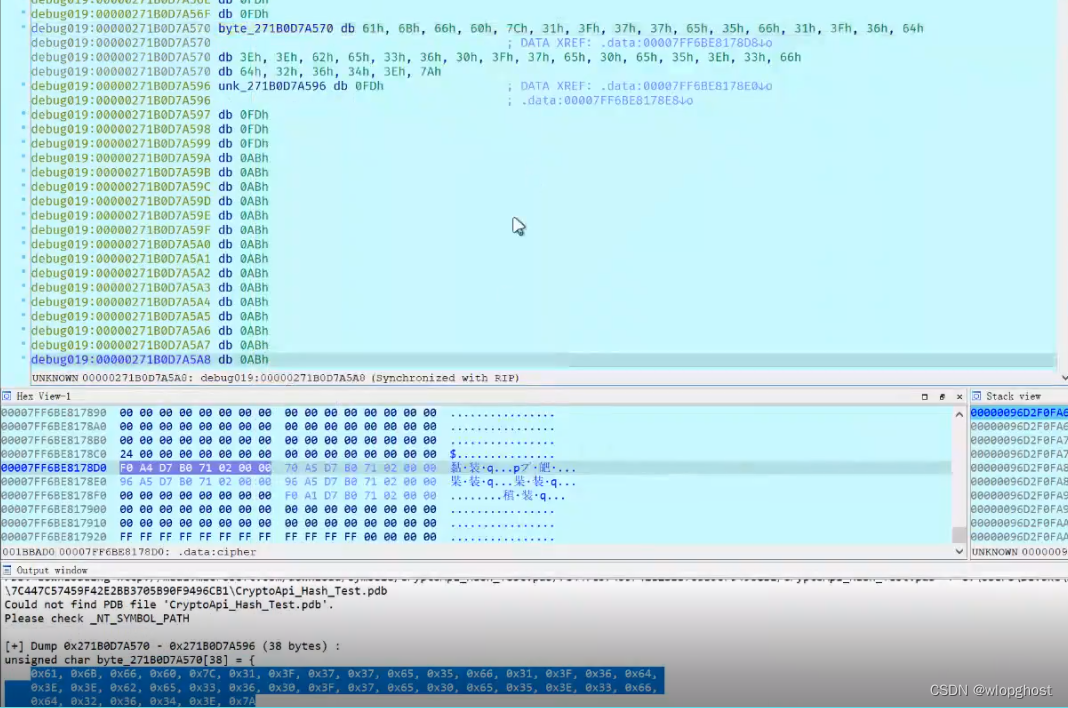Viewport: 1068px width, 708px height.
Task: Click the 0FDh value at address 271B0D7A599
Action: click(254, 143)
